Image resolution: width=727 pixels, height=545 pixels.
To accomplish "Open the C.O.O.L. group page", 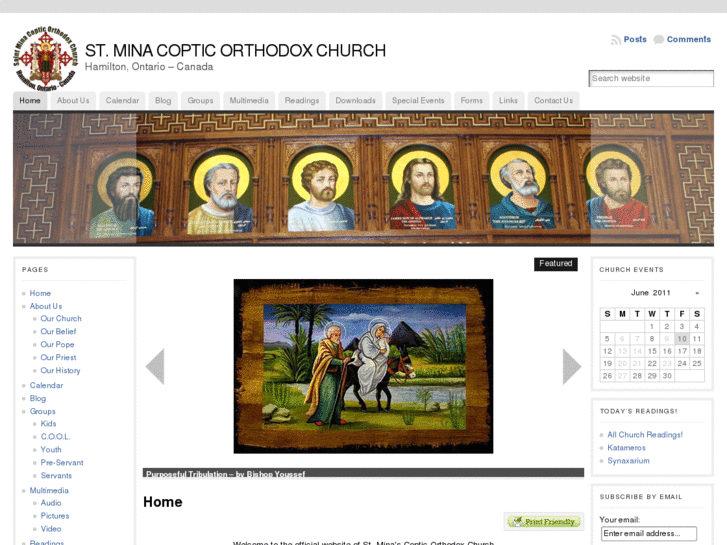I will coord(55,436).
